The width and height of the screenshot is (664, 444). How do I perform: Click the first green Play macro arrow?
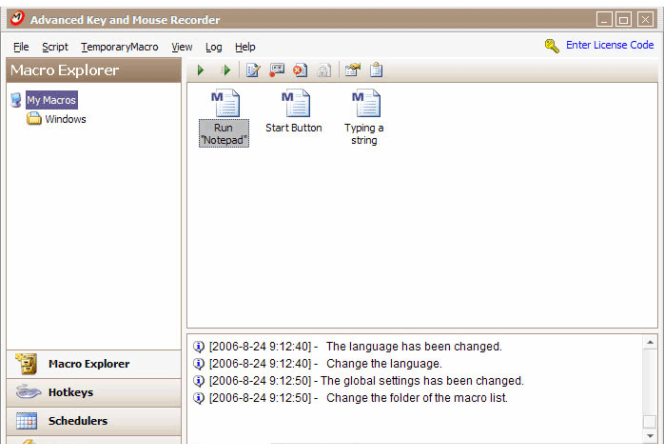201,70
